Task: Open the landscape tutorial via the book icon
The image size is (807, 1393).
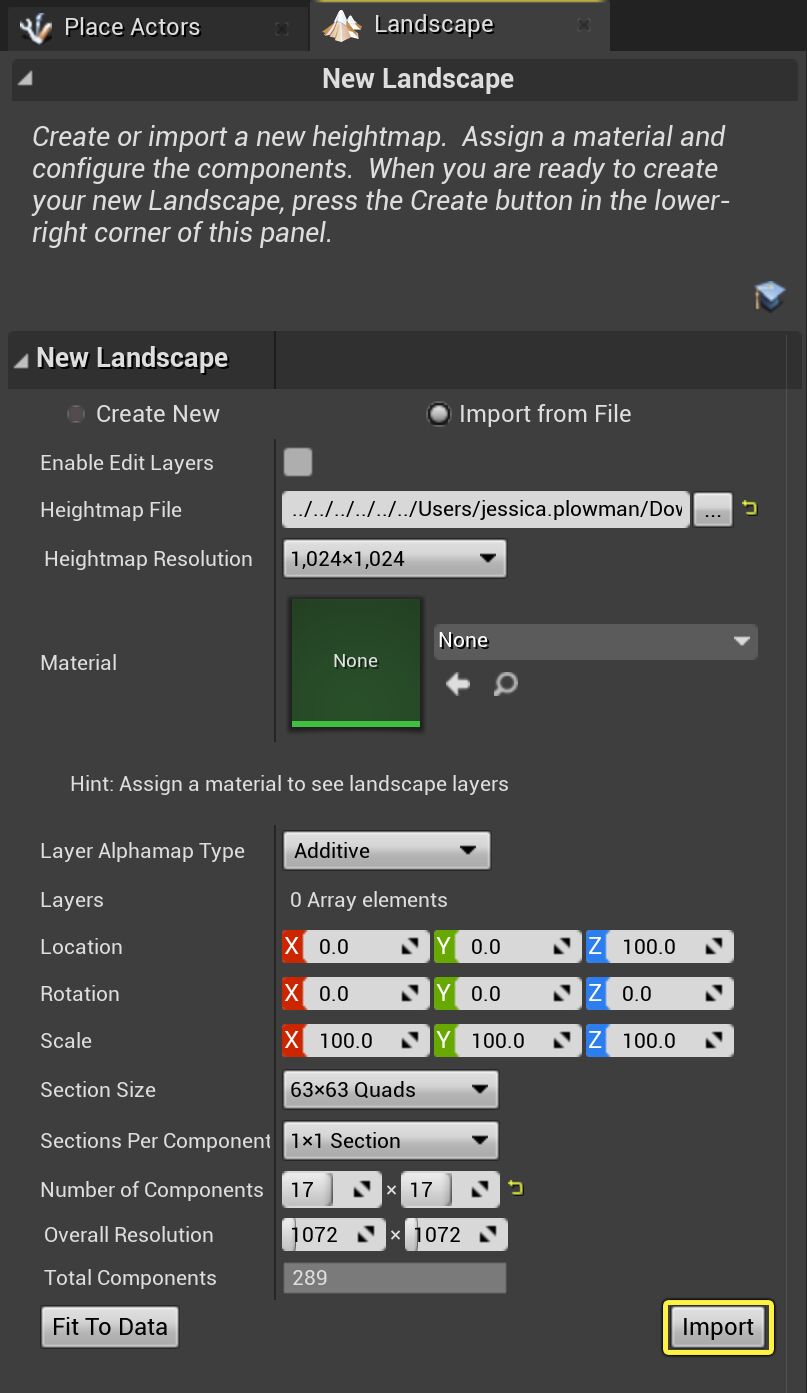Action: pos(769,295)
